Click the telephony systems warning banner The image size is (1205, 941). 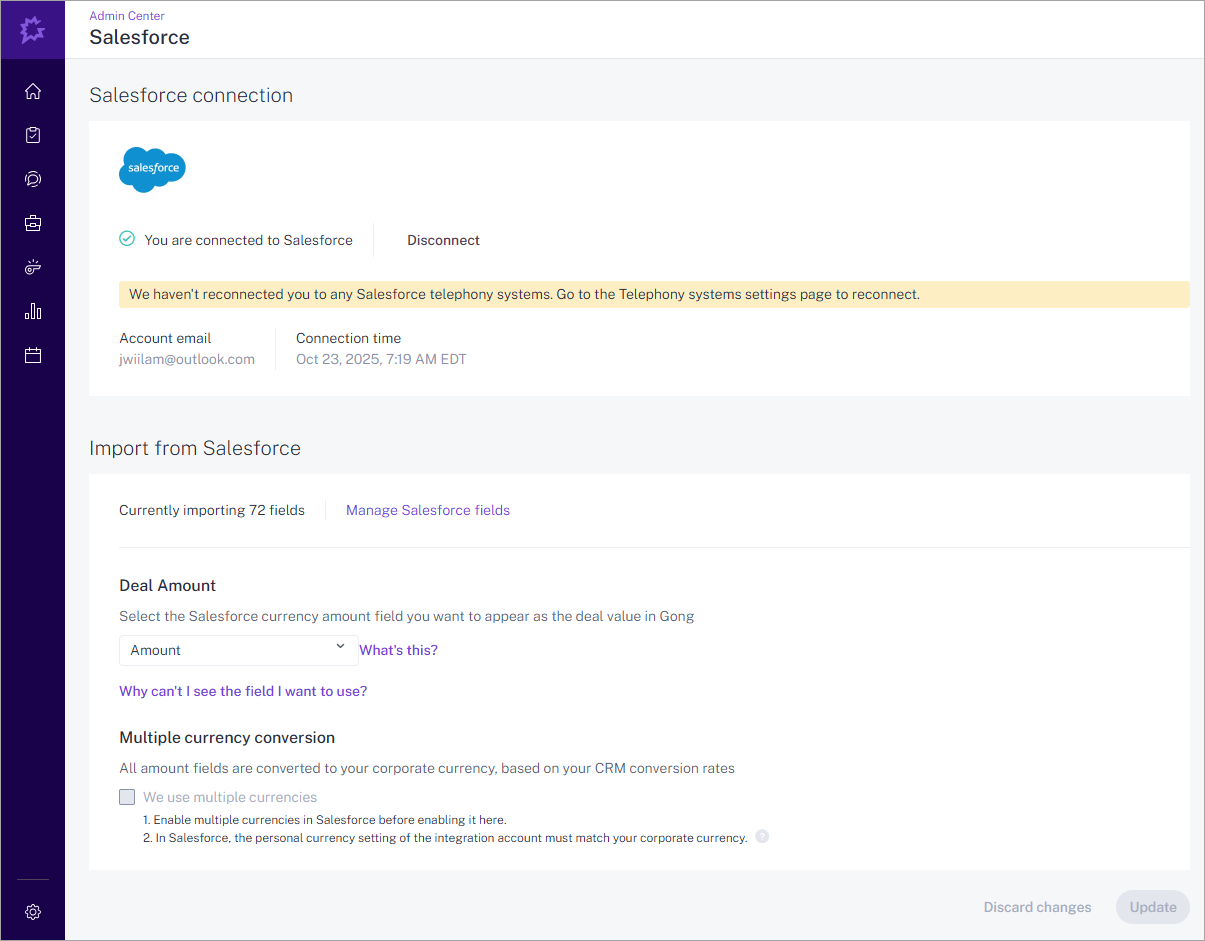(654, 294)
